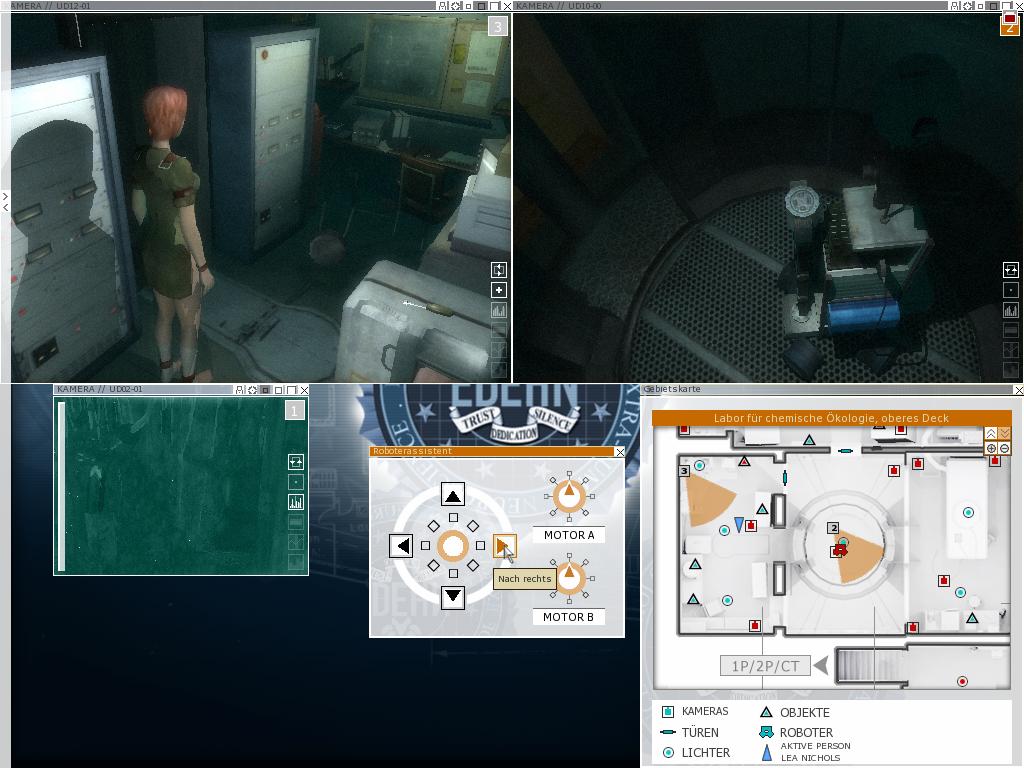Click the vertical slider bar in the UD02-01 view

coord(62,486)
